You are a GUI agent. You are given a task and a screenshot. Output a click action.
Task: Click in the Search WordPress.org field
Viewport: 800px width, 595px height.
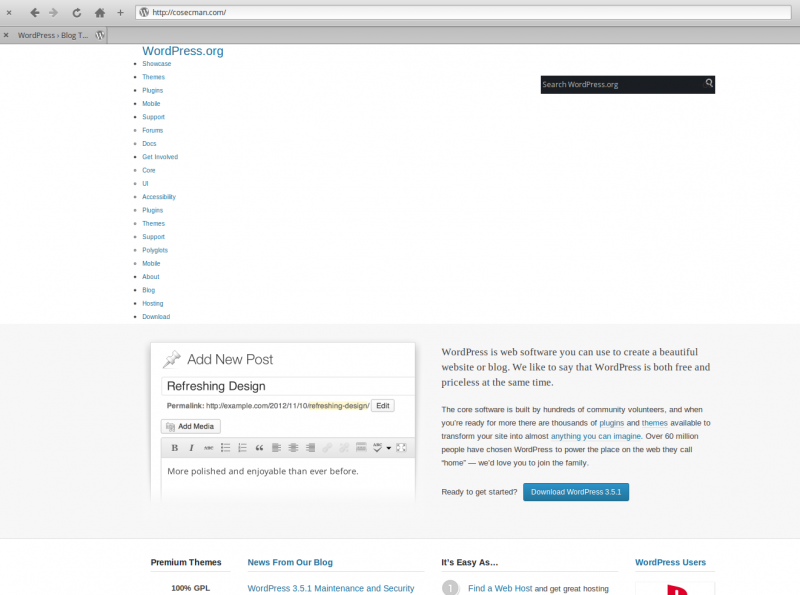[x=620, y=85]
